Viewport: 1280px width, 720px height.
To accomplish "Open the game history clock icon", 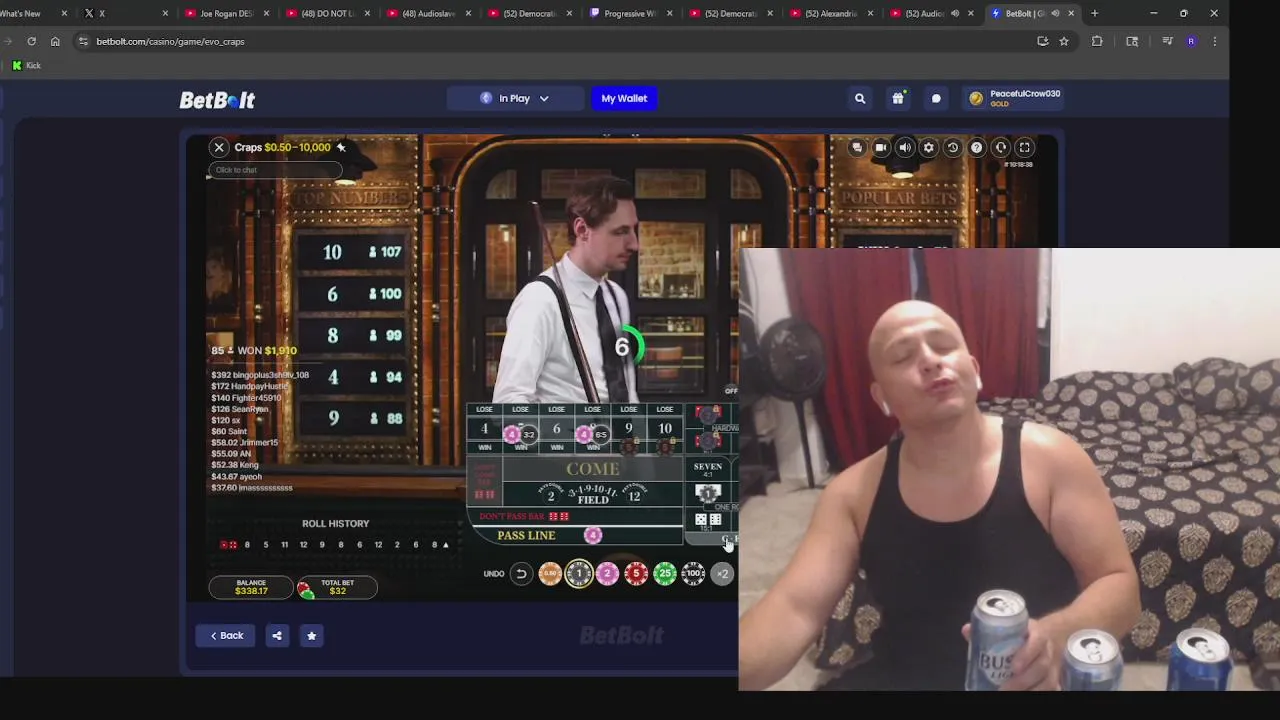I will (x=953, y=147).
